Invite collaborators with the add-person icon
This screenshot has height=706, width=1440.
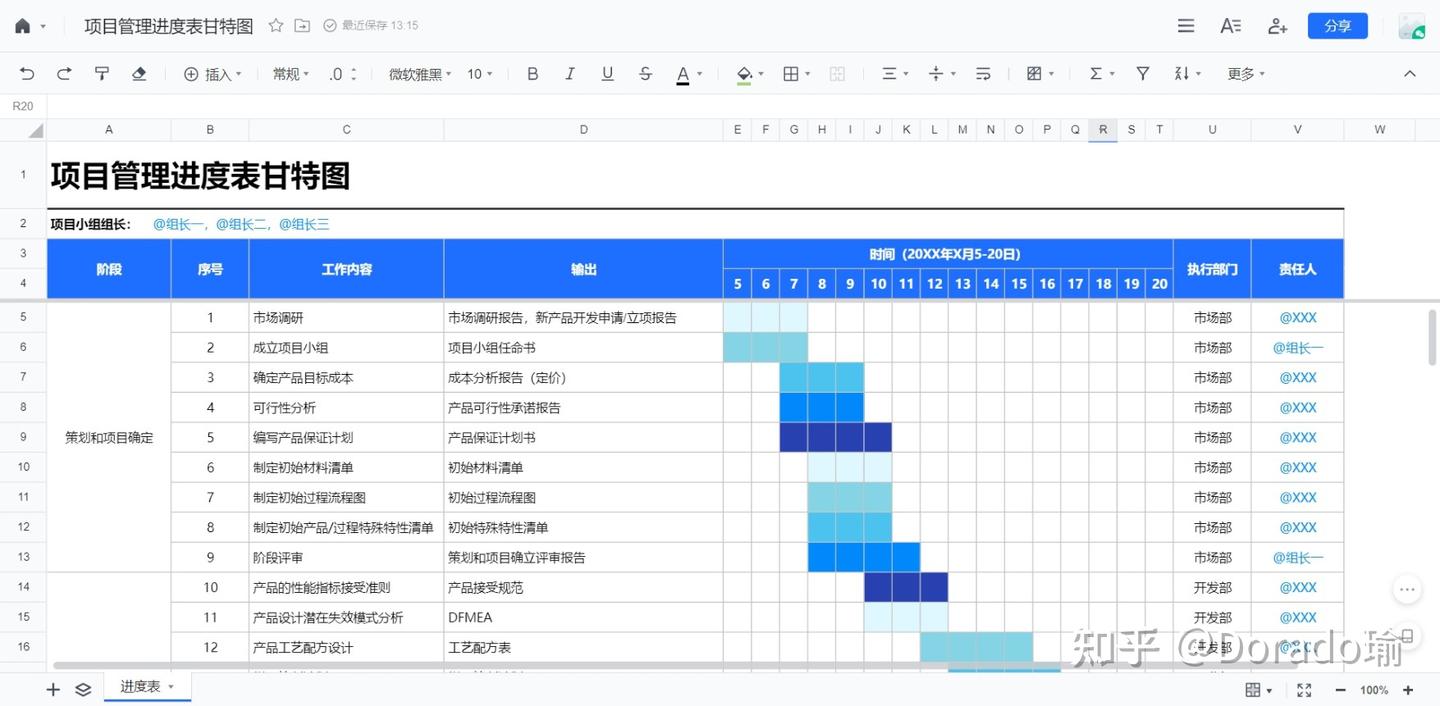(1277, 26)
